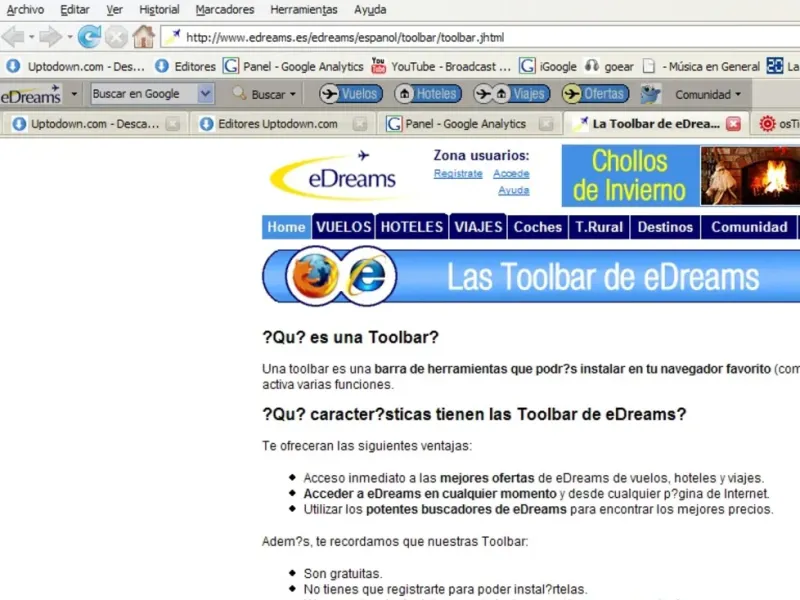The width and height of the screenshot is (800, 600).
Task: Click the Viajes toolbar button
Action: (x=512, y=94)
